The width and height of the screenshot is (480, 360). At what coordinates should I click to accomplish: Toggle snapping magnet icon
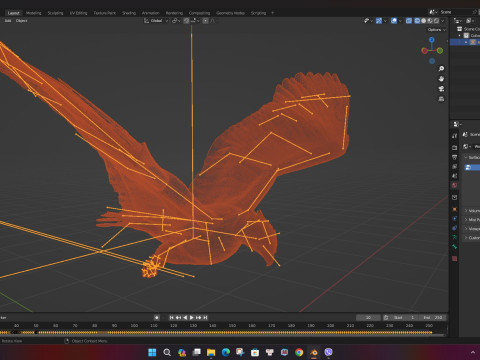pos(186,21)
